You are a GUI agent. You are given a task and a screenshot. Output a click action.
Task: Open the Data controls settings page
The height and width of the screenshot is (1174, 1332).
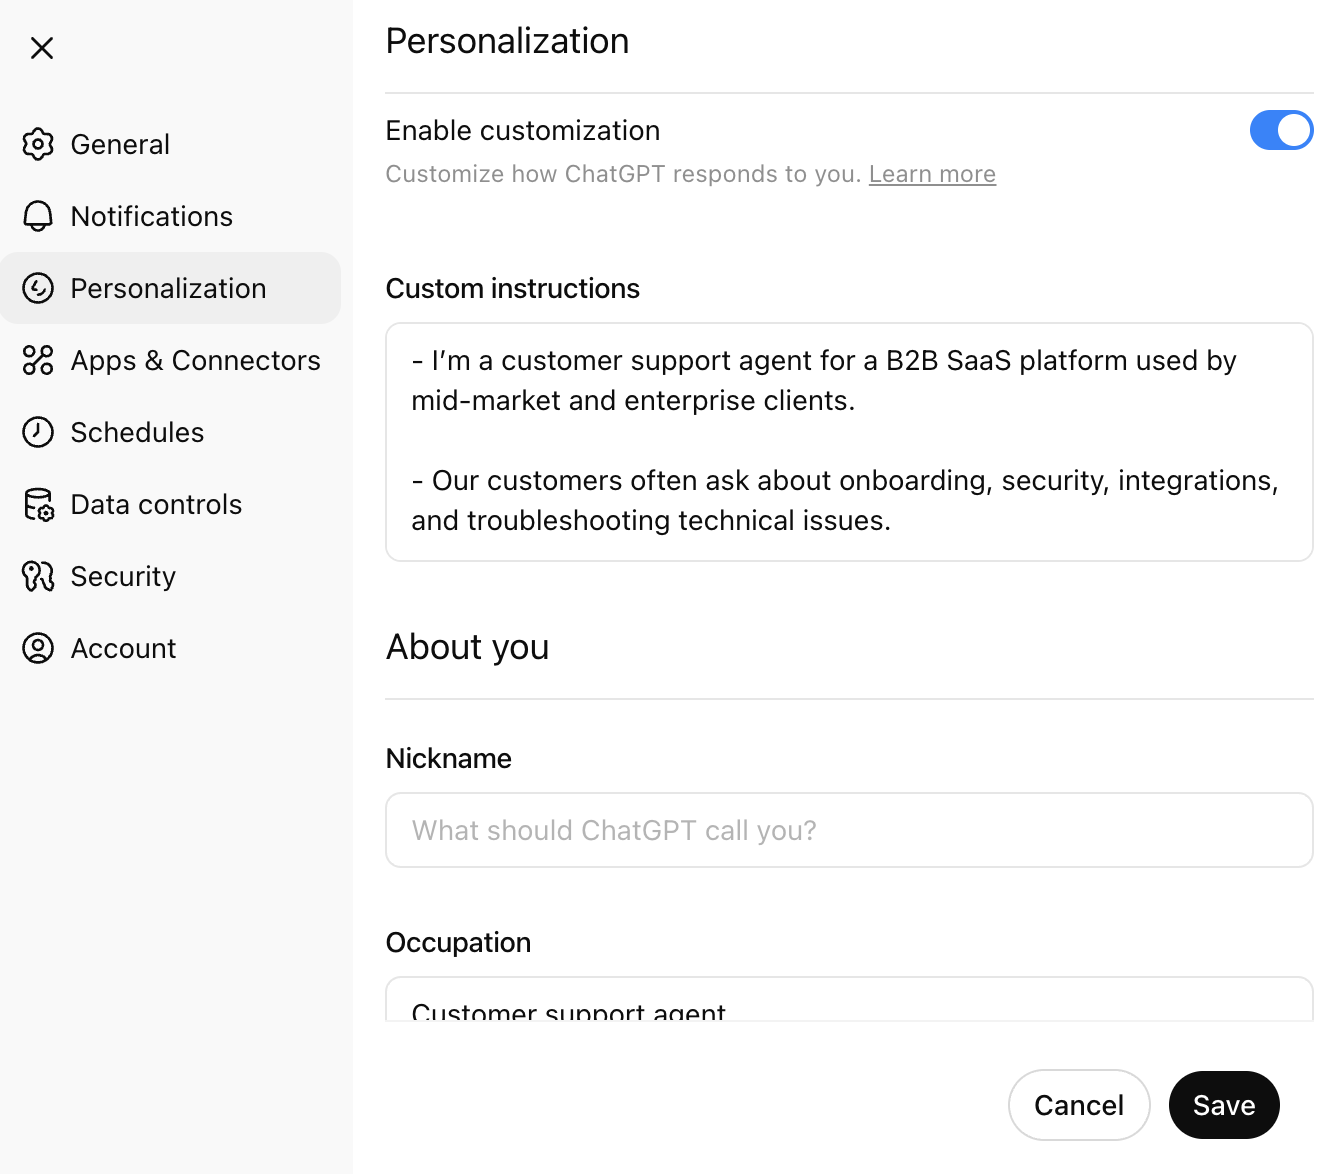click(156, 504)
